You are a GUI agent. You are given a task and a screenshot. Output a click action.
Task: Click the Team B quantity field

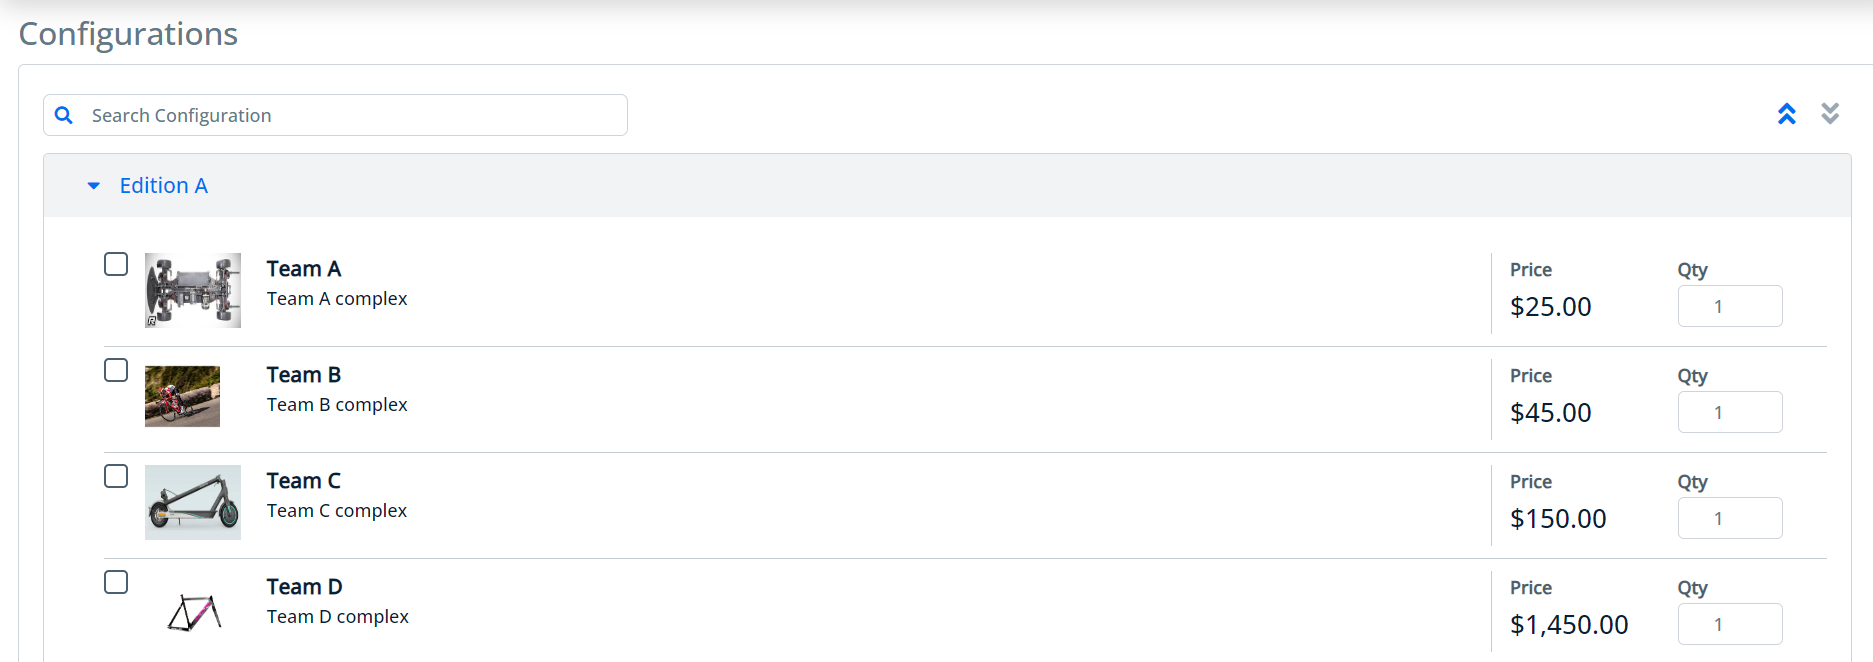[x=1729, y=412]
